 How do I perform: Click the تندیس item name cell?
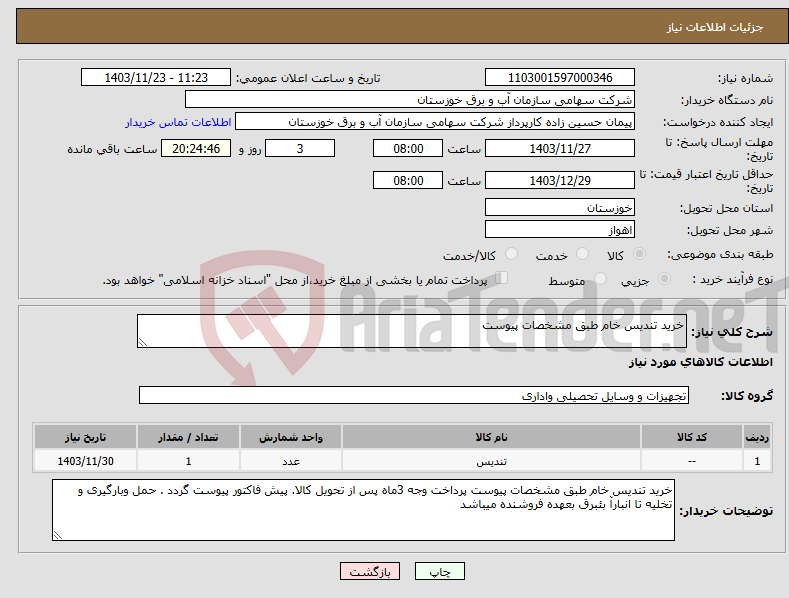(x=491, y=461)
